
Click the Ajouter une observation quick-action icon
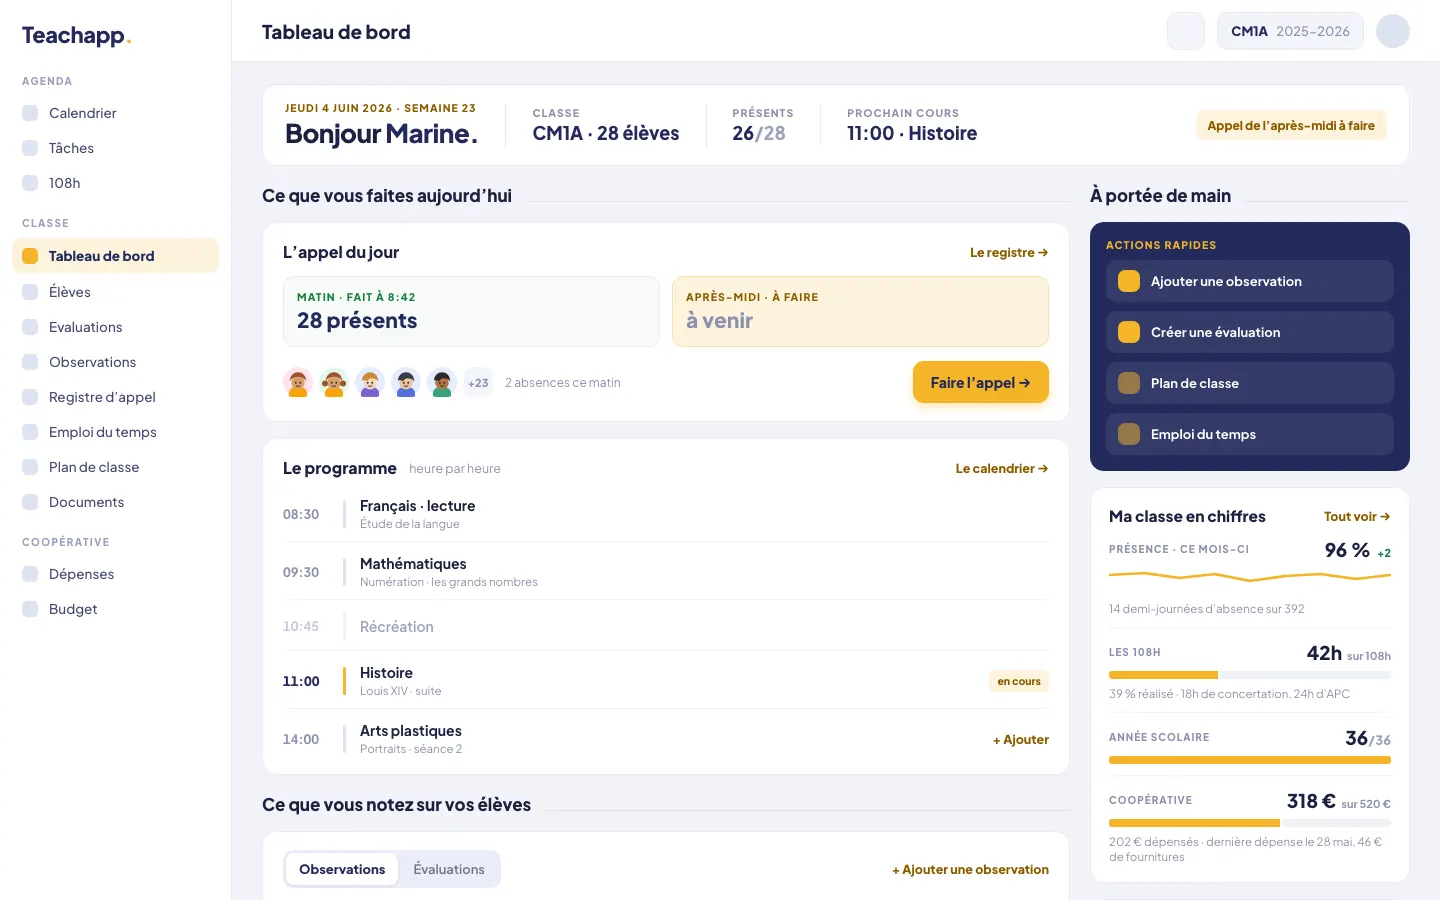[1129, 281]
